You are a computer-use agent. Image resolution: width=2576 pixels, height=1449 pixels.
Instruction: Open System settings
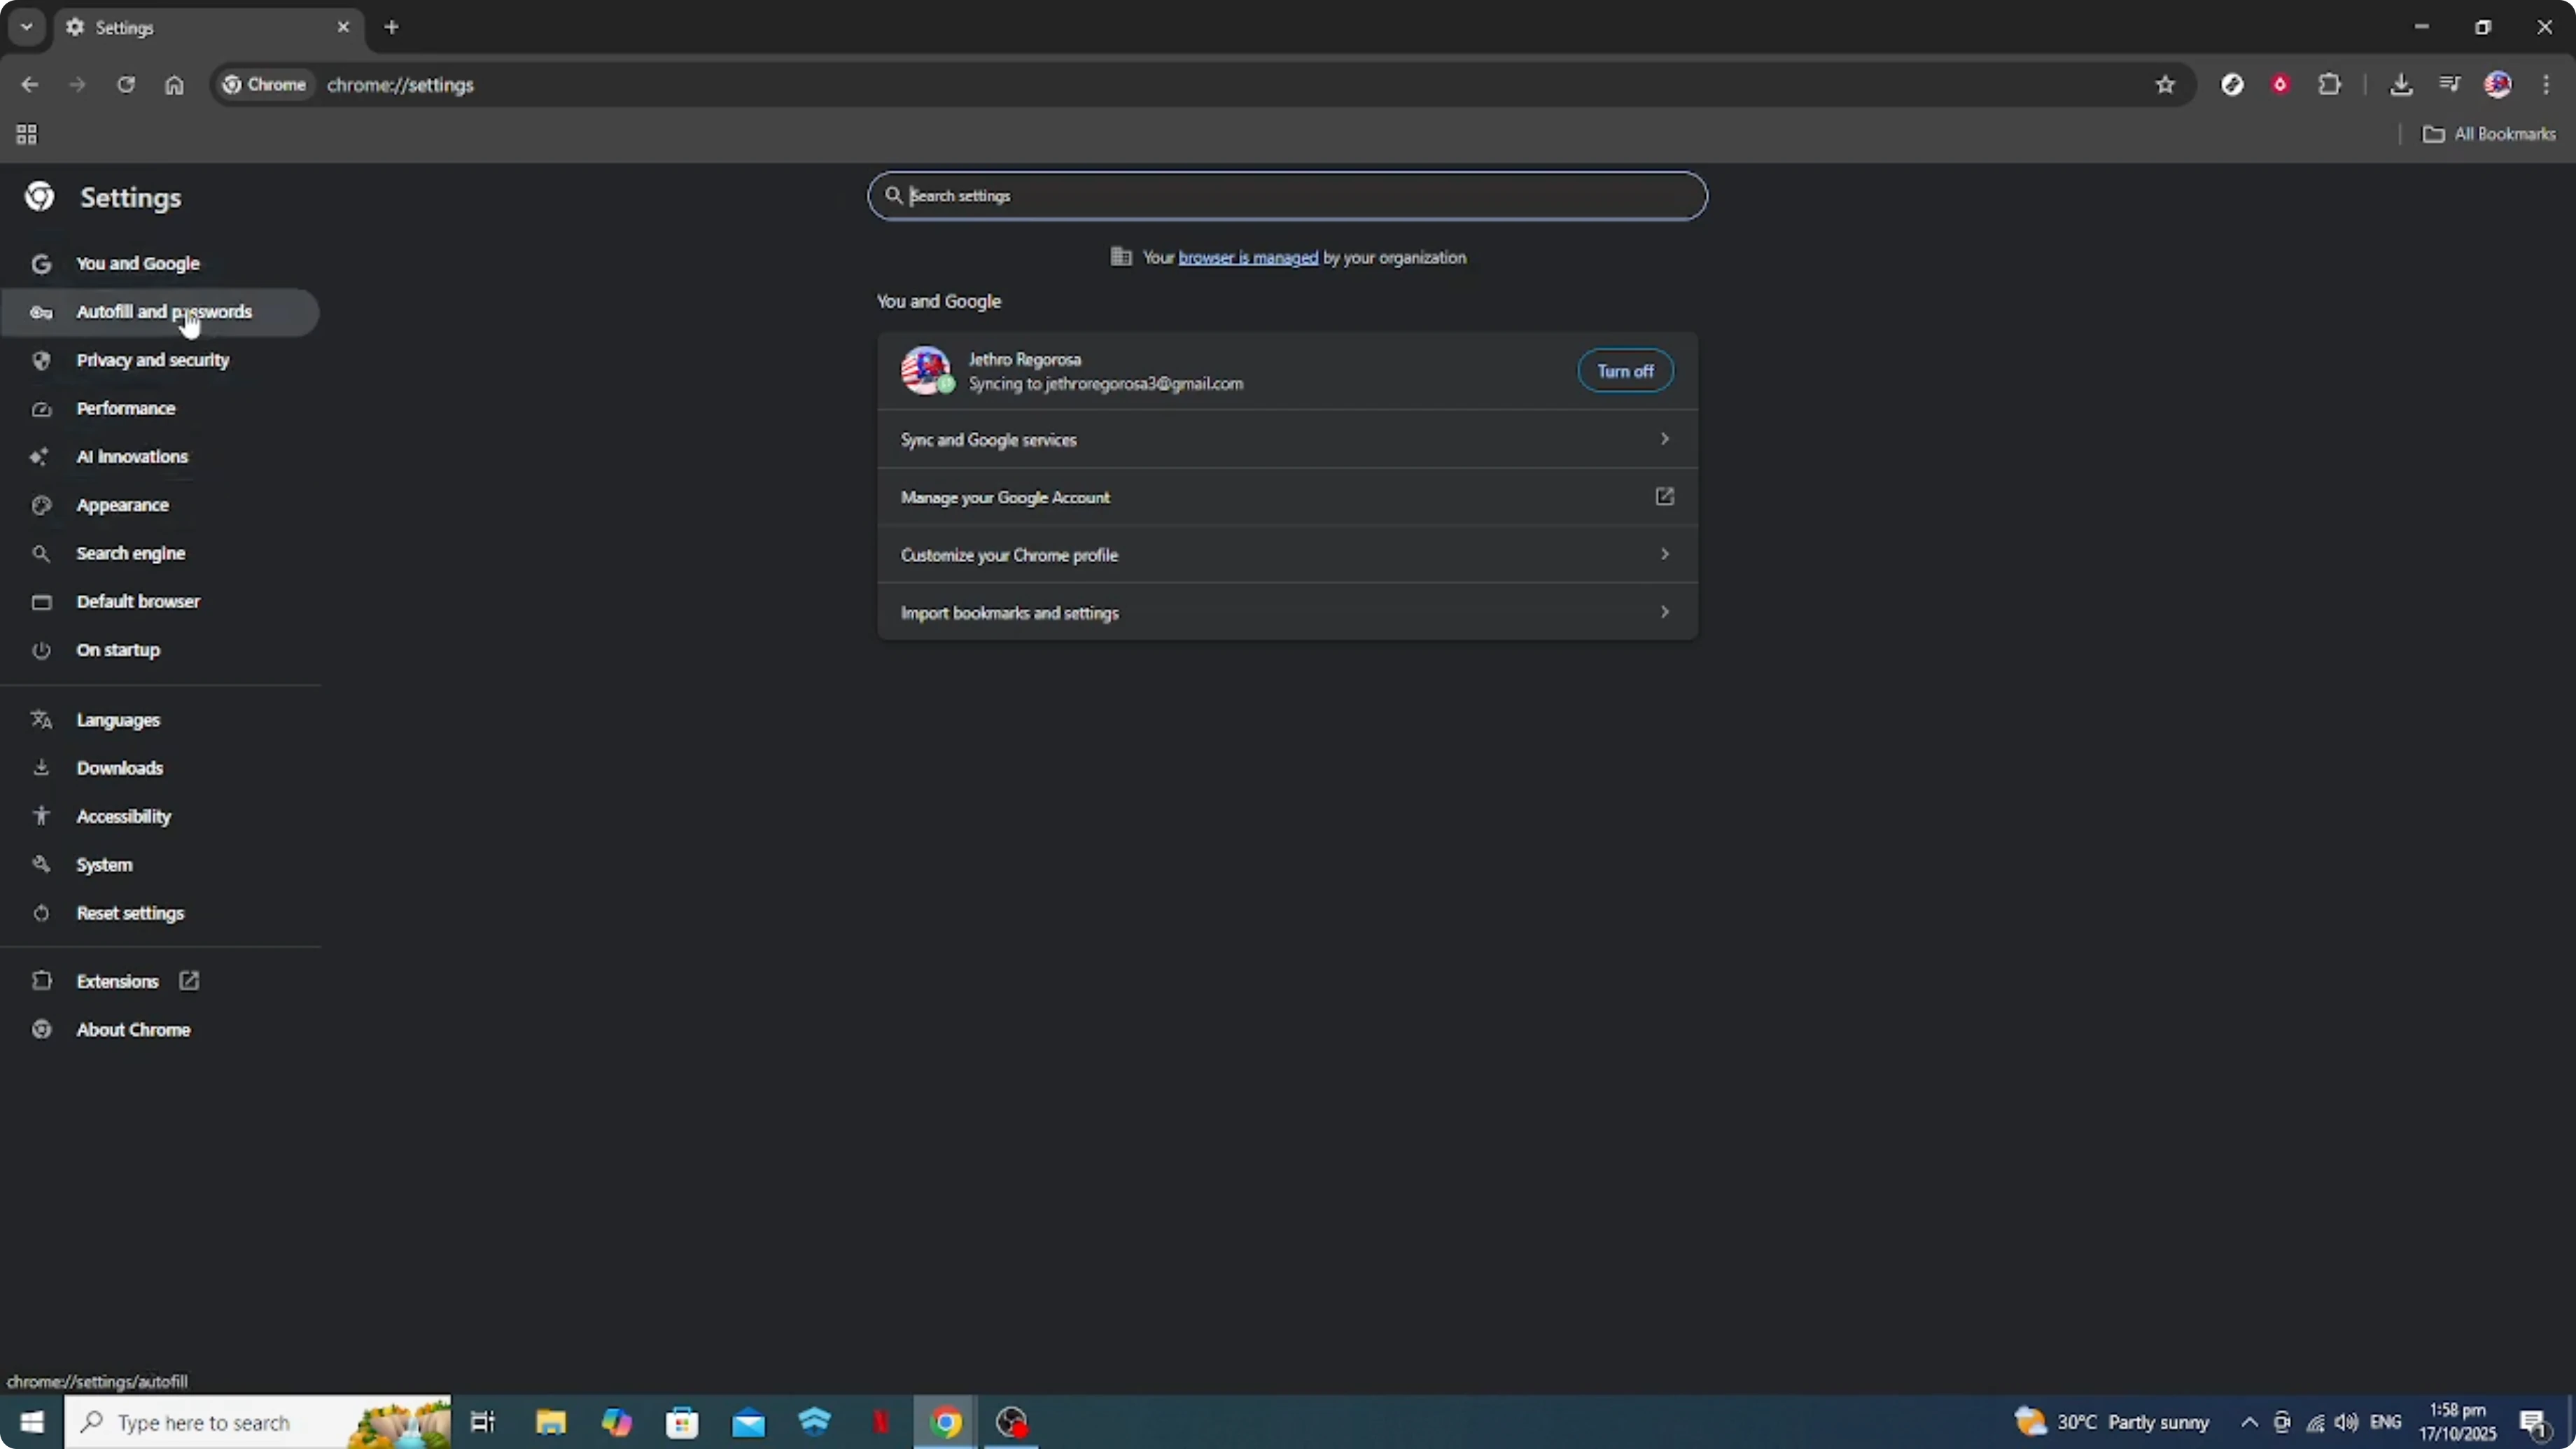point(160,865)
